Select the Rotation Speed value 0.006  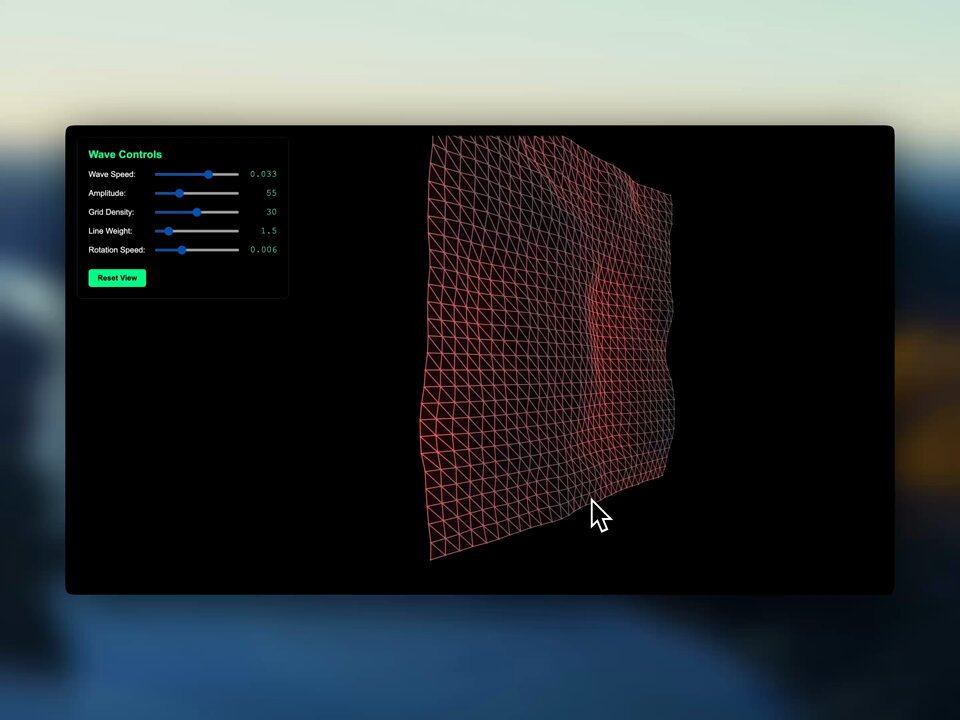click(263, 250)
